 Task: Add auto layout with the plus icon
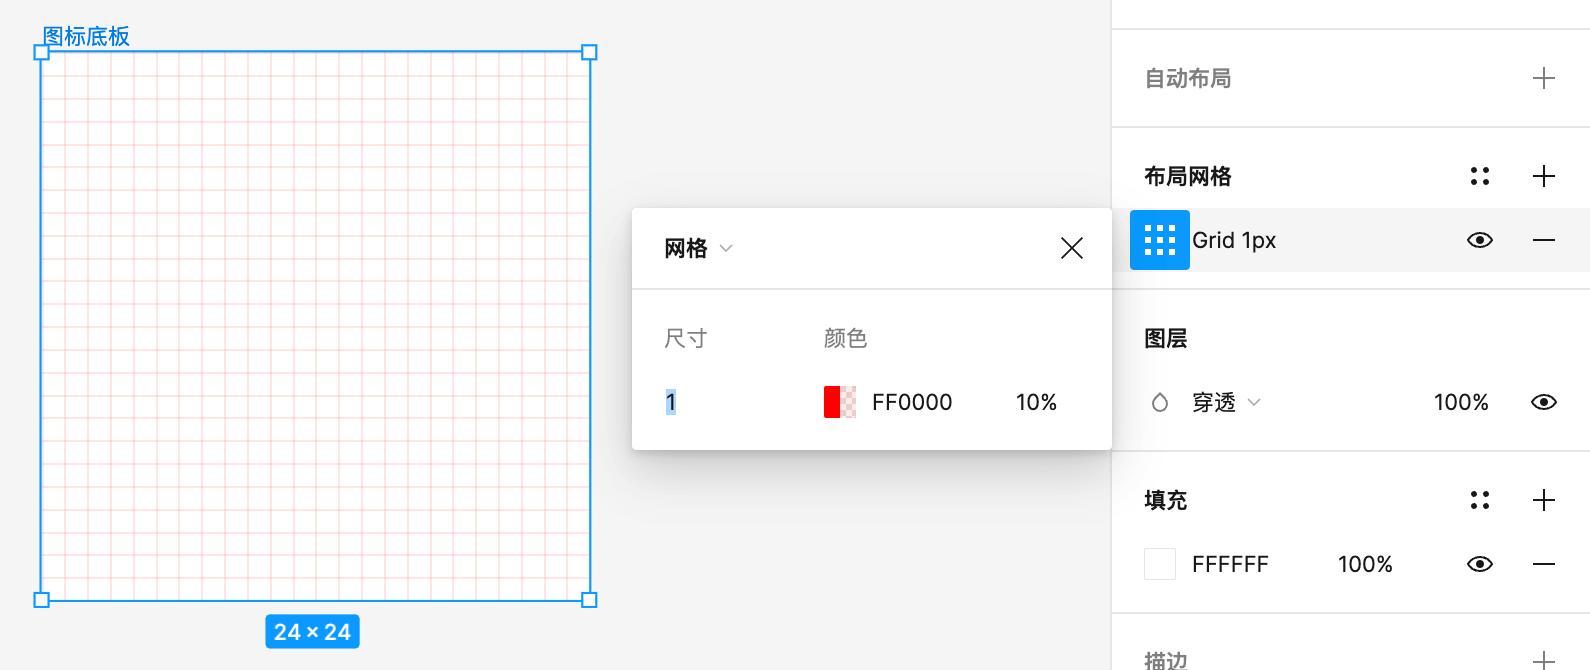(1543, 78)
